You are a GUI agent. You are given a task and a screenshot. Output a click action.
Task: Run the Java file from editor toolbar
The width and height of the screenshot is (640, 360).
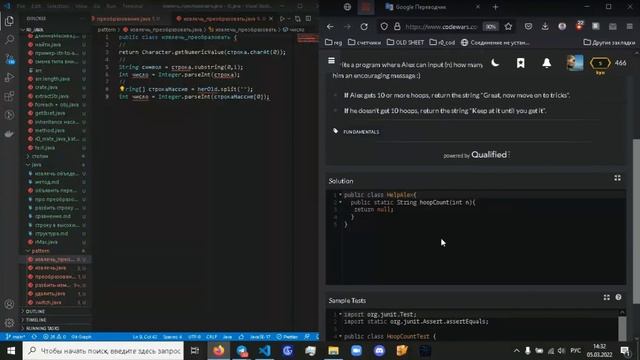282,19
